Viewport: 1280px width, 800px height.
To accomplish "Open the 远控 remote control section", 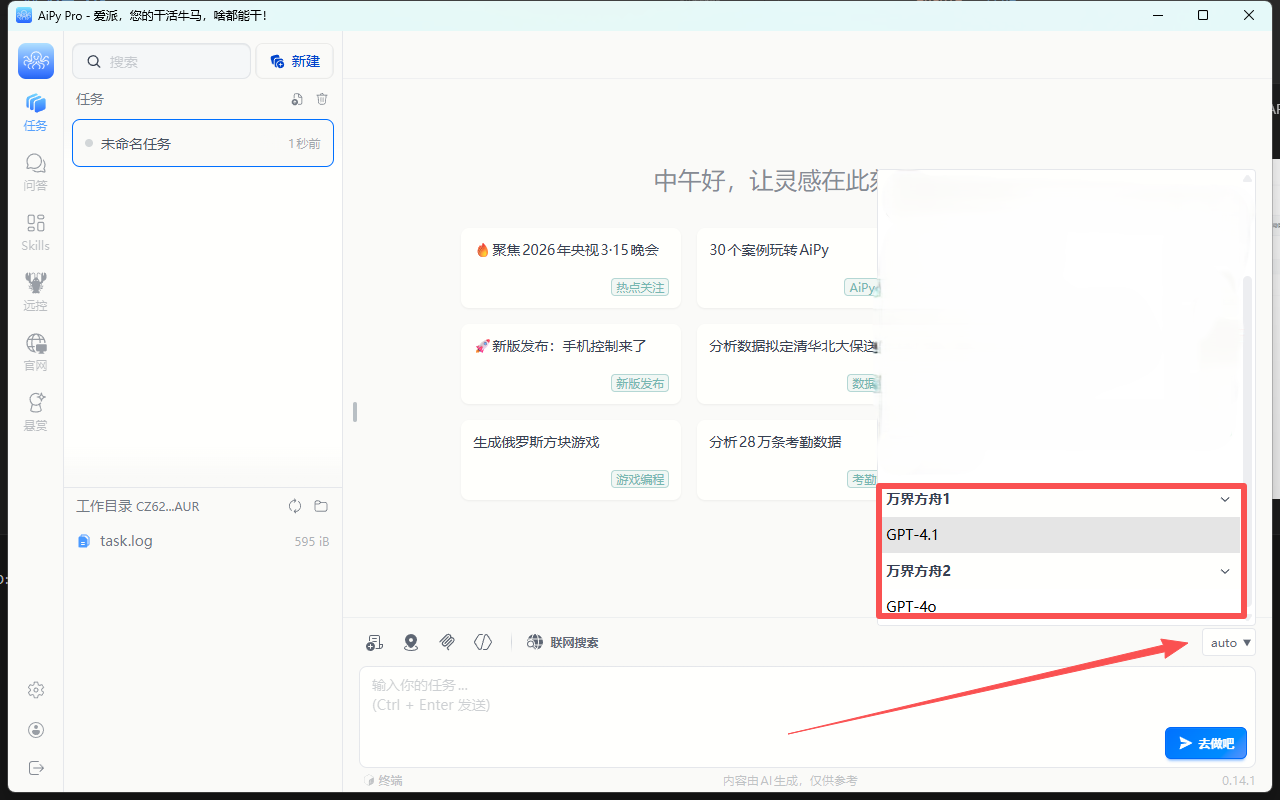I will pyautogui.click(x=36, y=291).
